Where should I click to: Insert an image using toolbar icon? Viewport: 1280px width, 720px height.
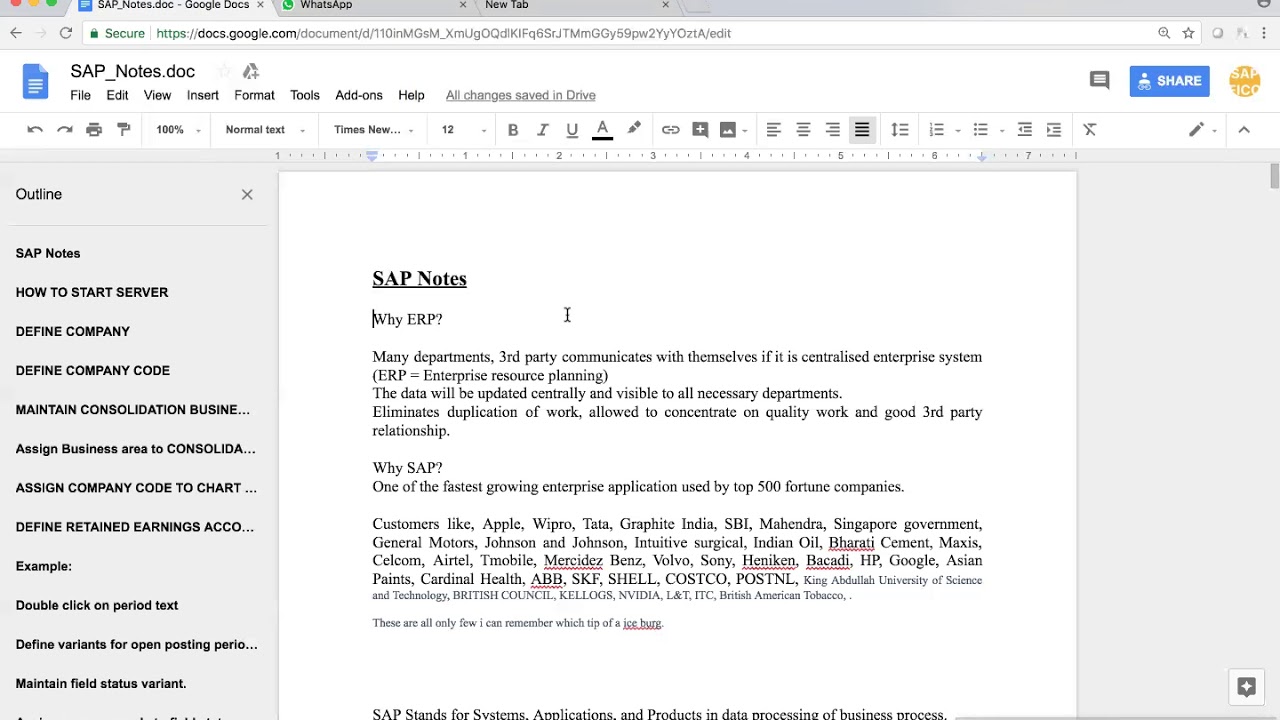coord(727,129)
